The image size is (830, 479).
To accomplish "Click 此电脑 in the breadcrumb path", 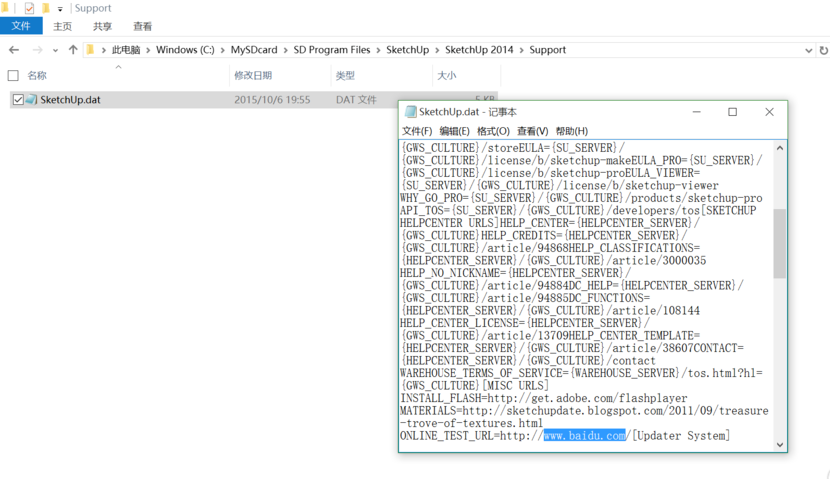I will [x=126, y=50].
